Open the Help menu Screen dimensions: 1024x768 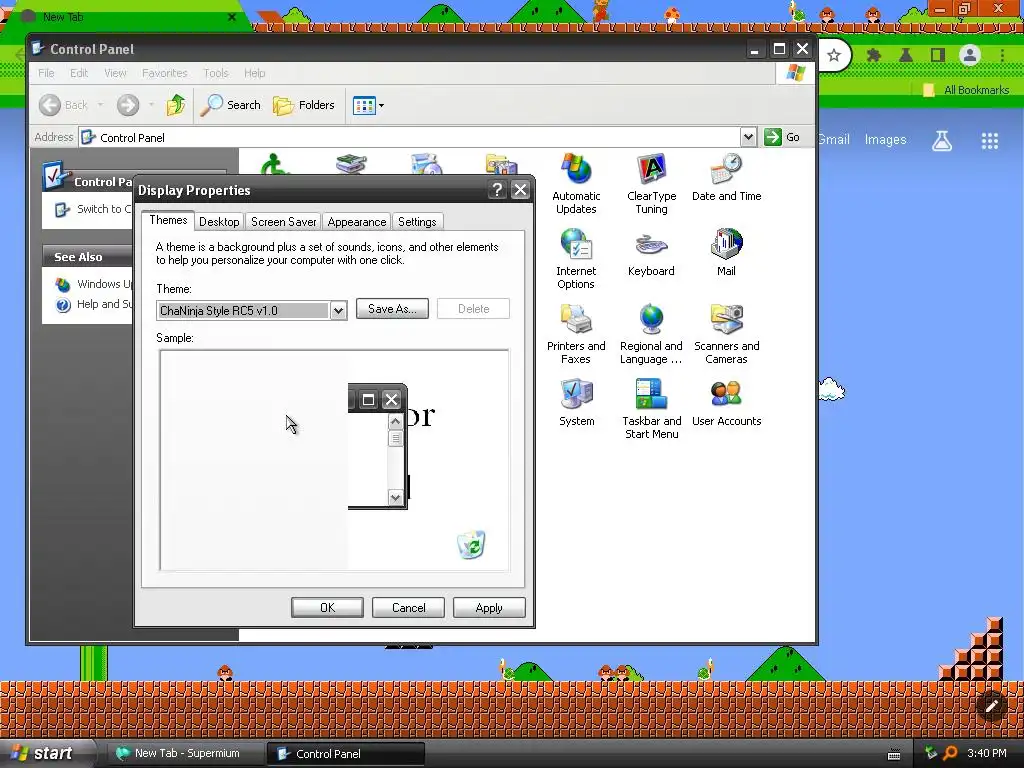pyautogui.click(x=255, y=73)
